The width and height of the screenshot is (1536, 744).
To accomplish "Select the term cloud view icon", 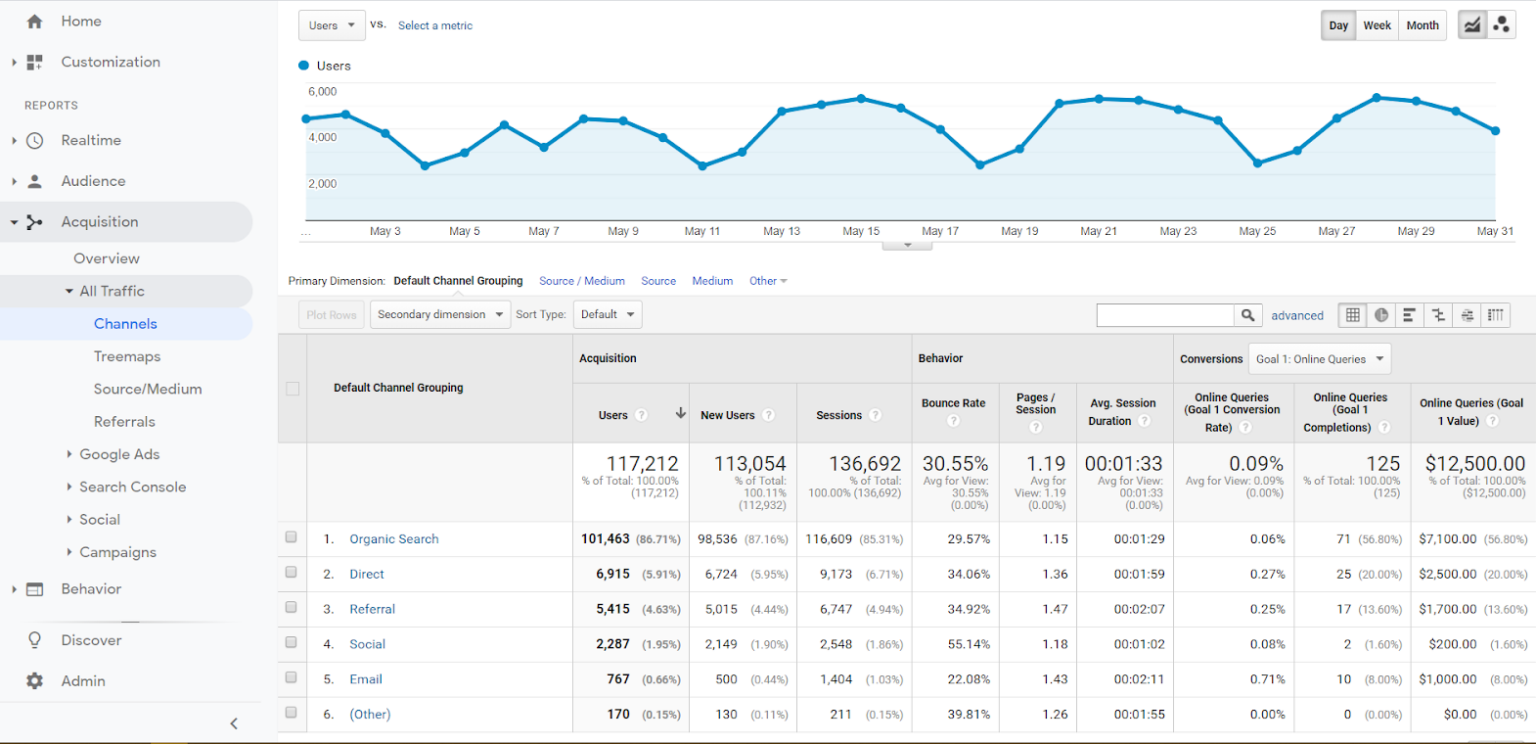I will tap(1467, 315).
